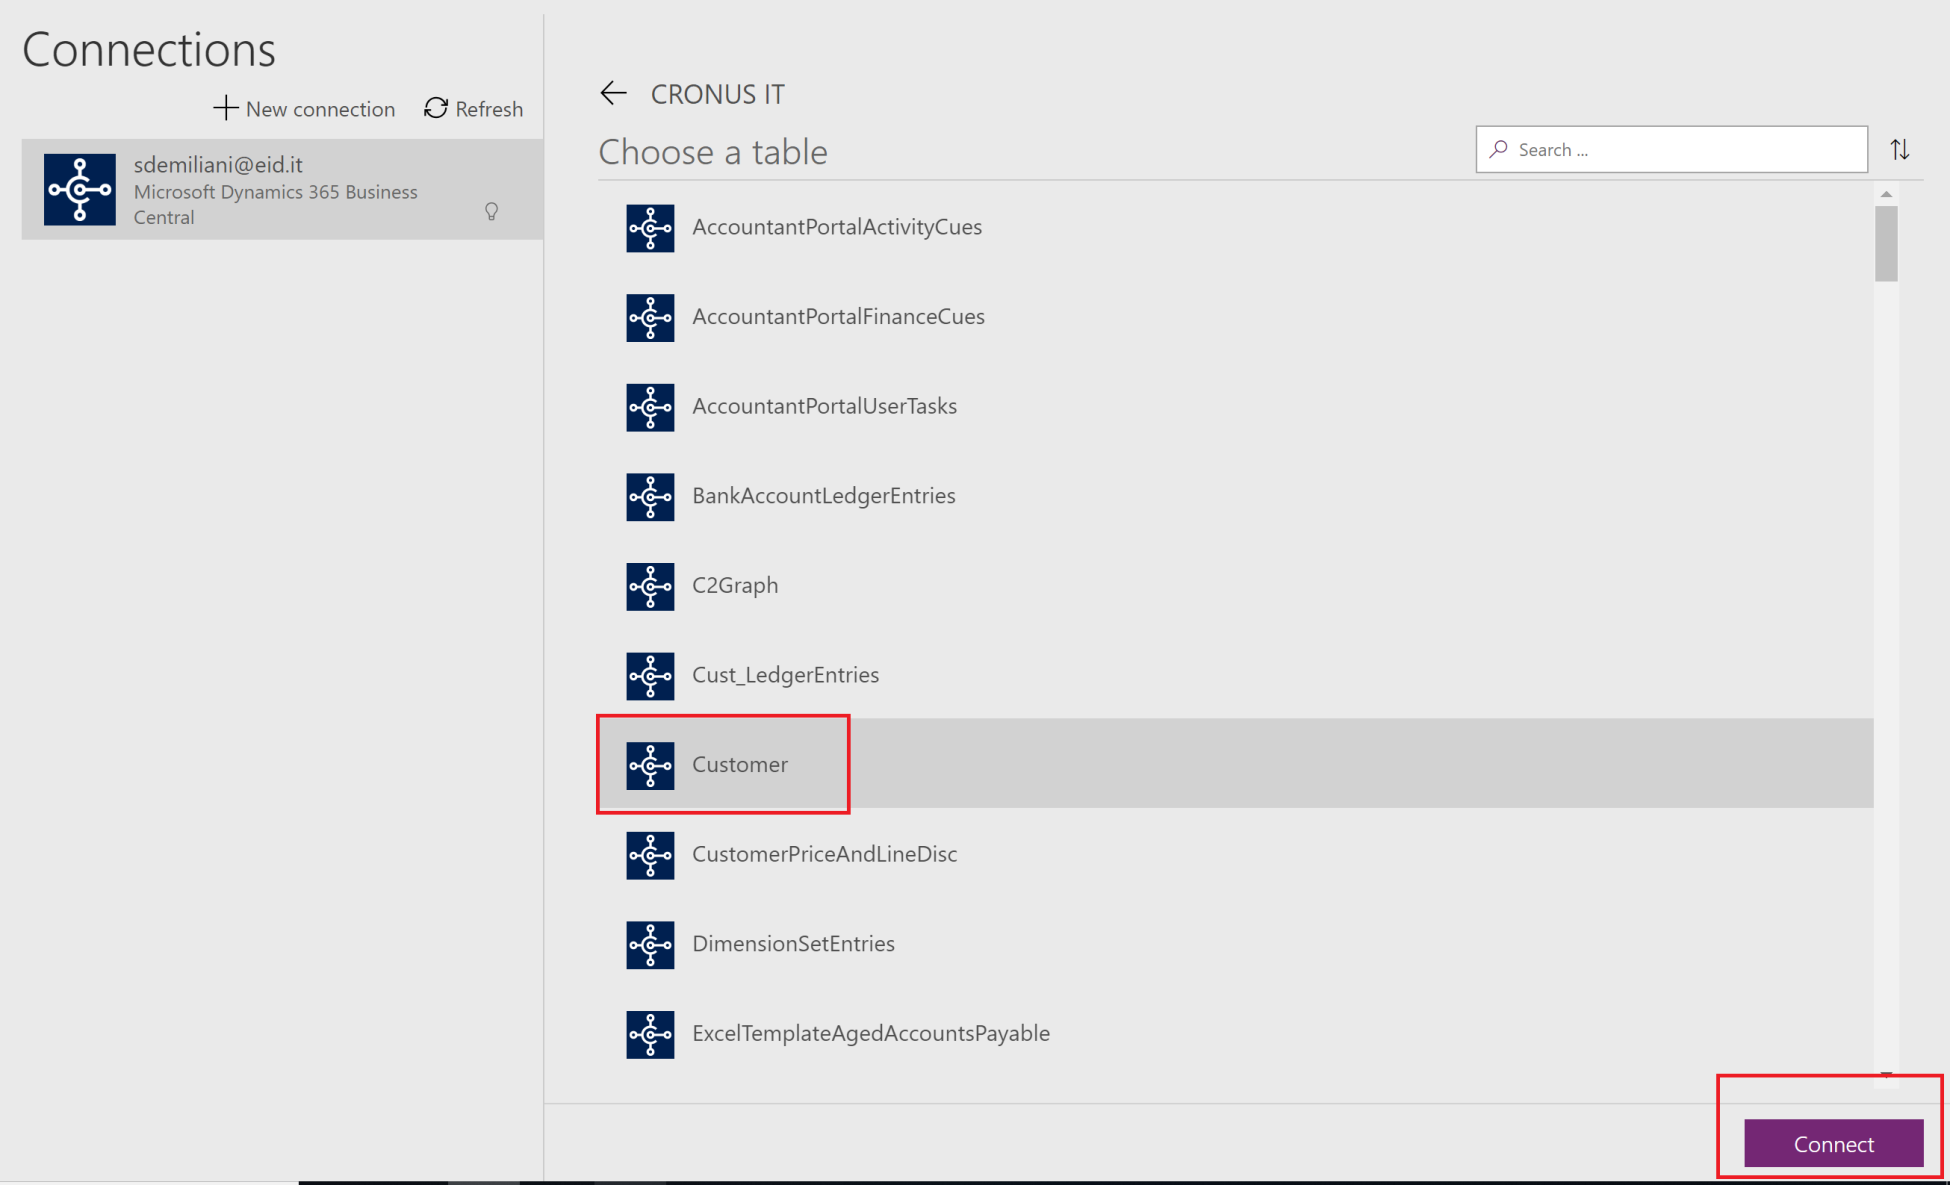The width and height of the screenshot is (1950, 1185).
Task: Select the AccountantPortalFinanceCues table name
Action: click(838, 316)
